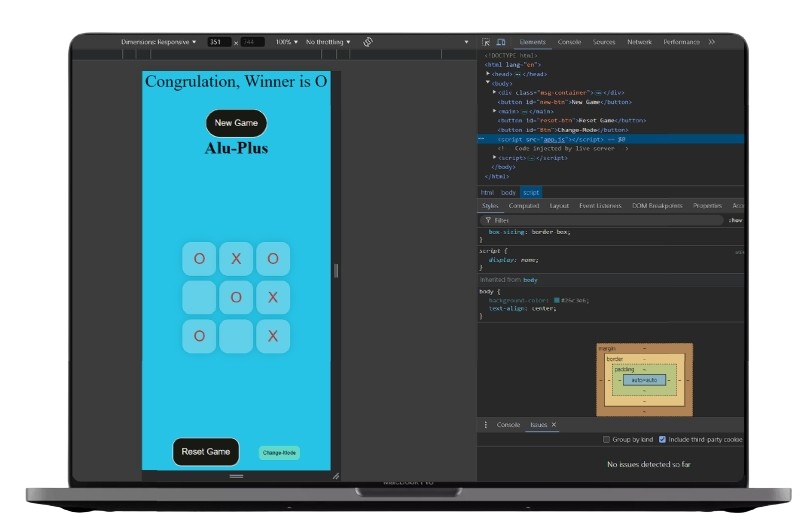Click the body breadcrumb
The image size is (801, 527).
point(508,193)
